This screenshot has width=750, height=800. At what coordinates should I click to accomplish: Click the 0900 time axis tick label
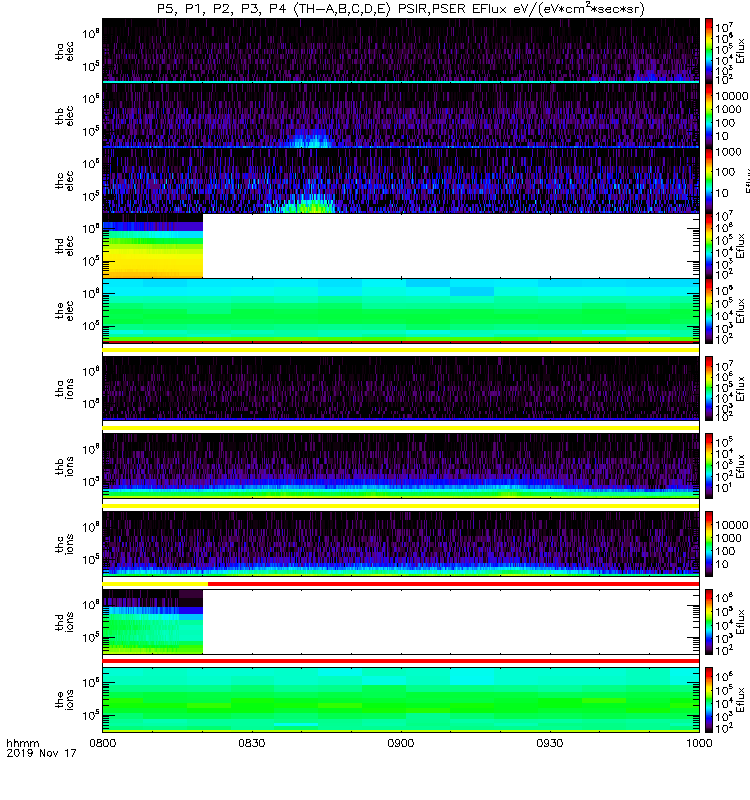[x=401, y=743]
